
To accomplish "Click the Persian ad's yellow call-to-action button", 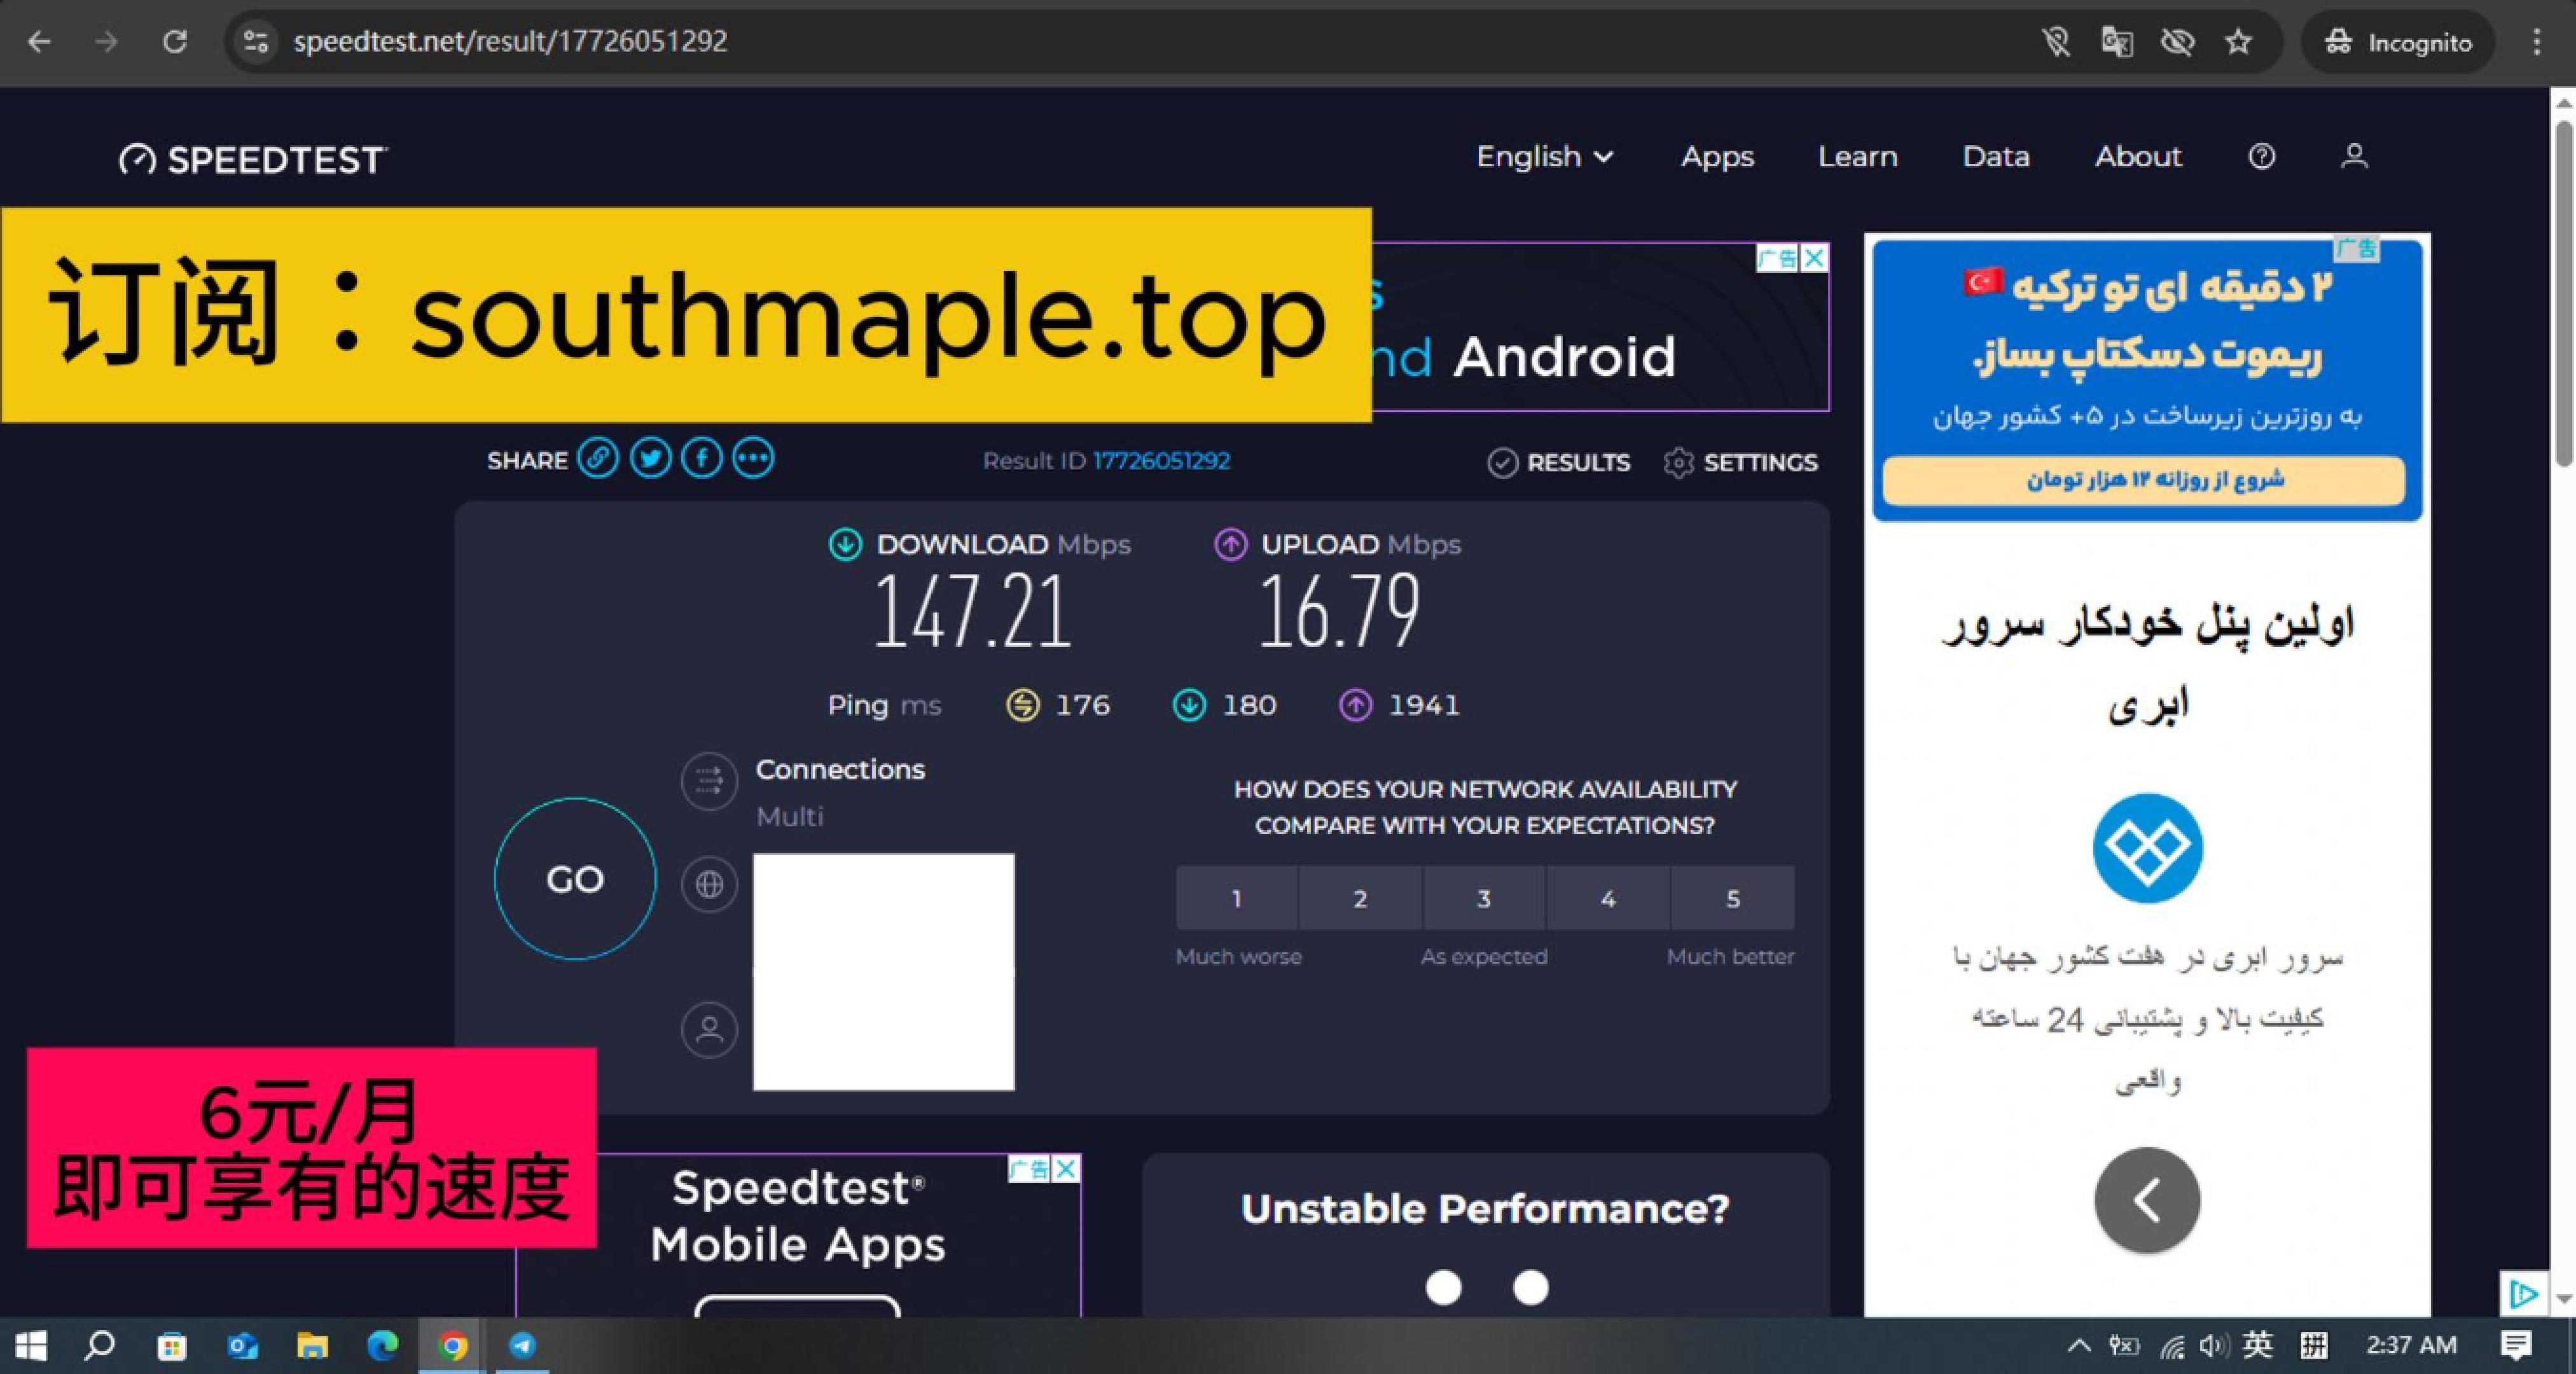I will [2145, 481].
